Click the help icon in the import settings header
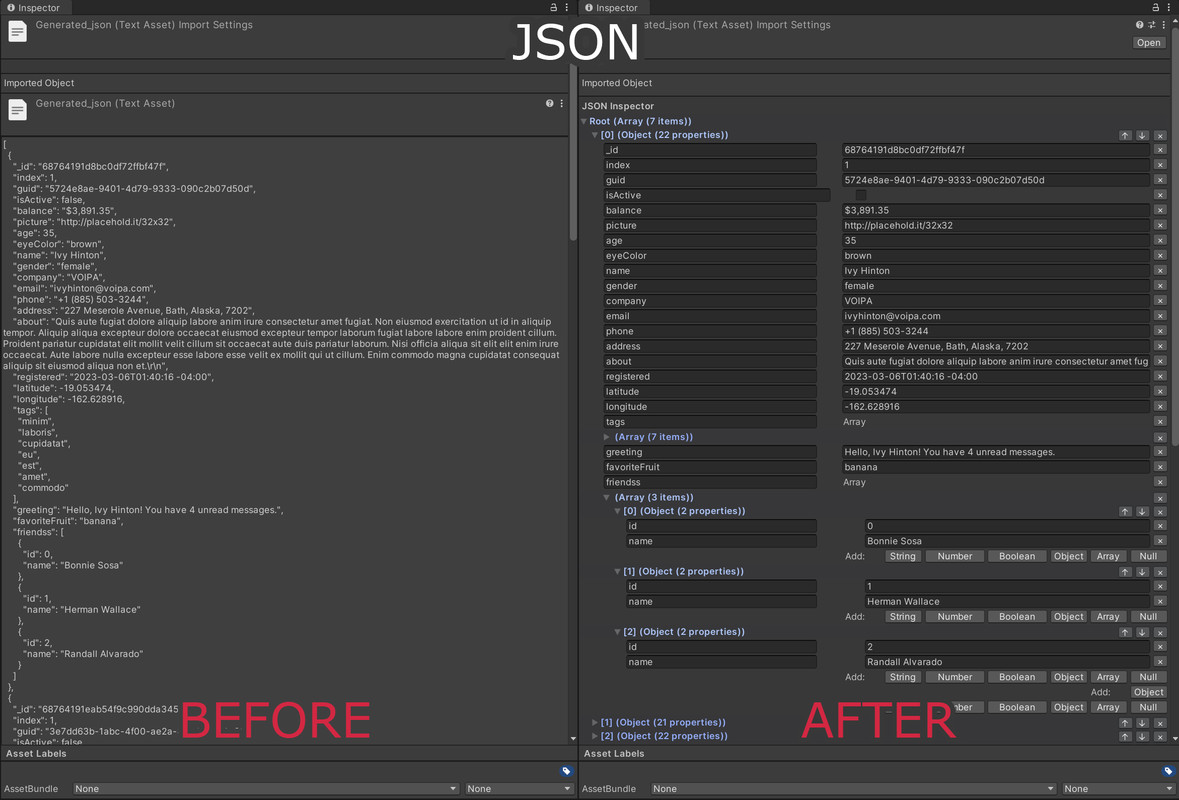Screen dimensions: 1179x800 click(1140, 25)
